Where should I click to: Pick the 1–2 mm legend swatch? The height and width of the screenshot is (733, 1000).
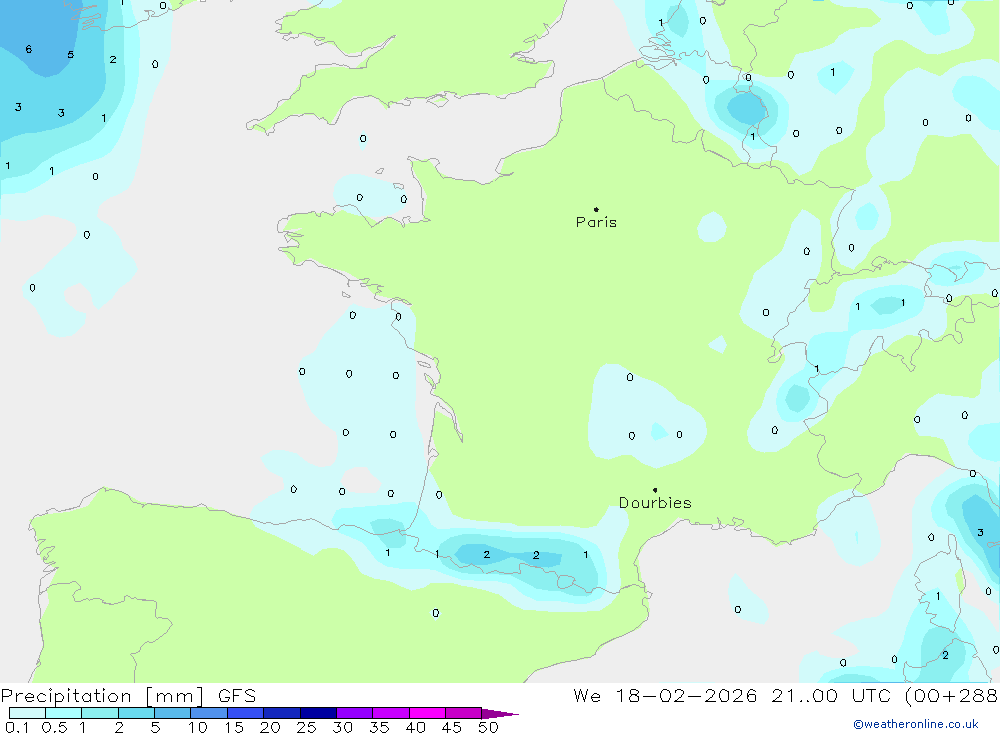click(100, 713)
